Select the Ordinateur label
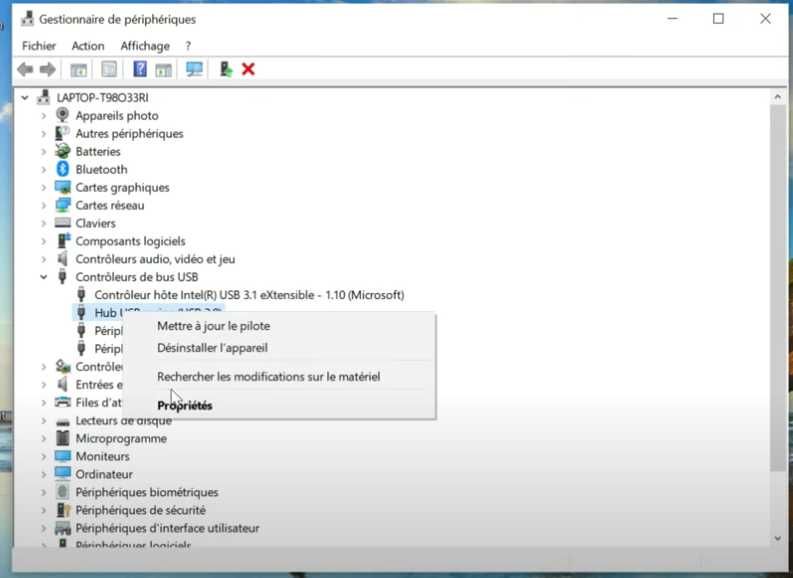This screenshot has width=793, height=578. click(104, 474)
